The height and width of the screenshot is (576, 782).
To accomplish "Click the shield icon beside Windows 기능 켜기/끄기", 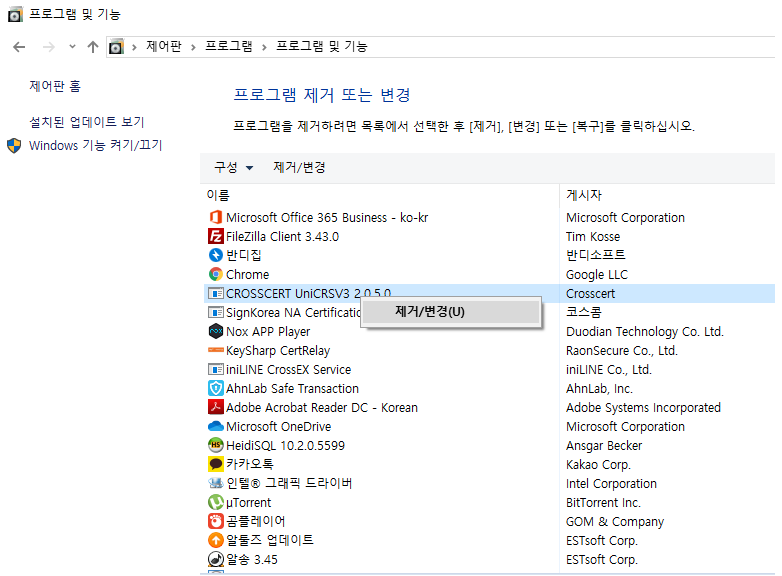I will [x=14, y=146].
